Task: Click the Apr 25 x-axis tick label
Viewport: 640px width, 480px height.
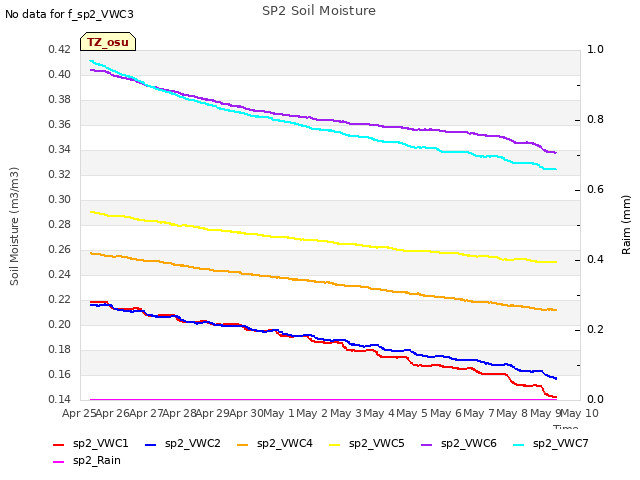Action: point(79,413)
